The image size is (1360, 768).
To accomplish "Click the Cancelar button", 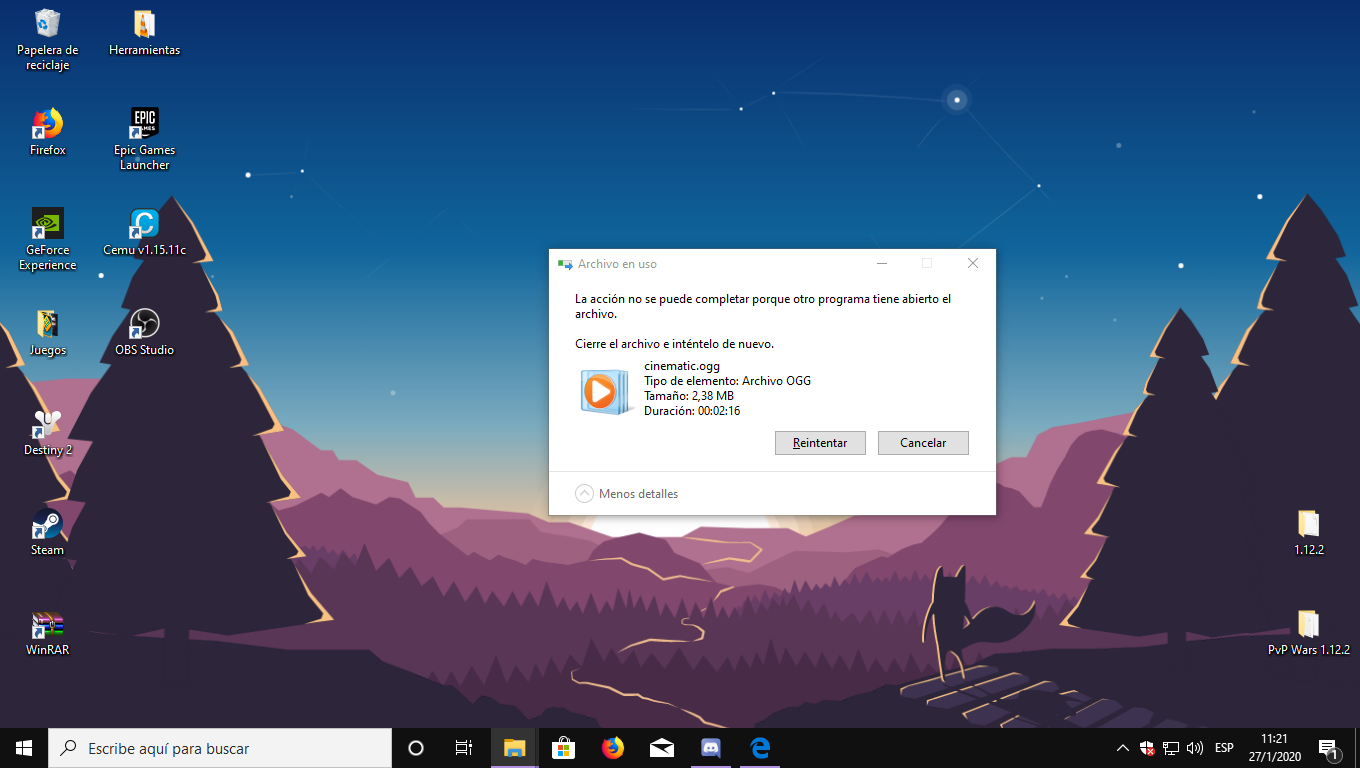I will [923, 443].
